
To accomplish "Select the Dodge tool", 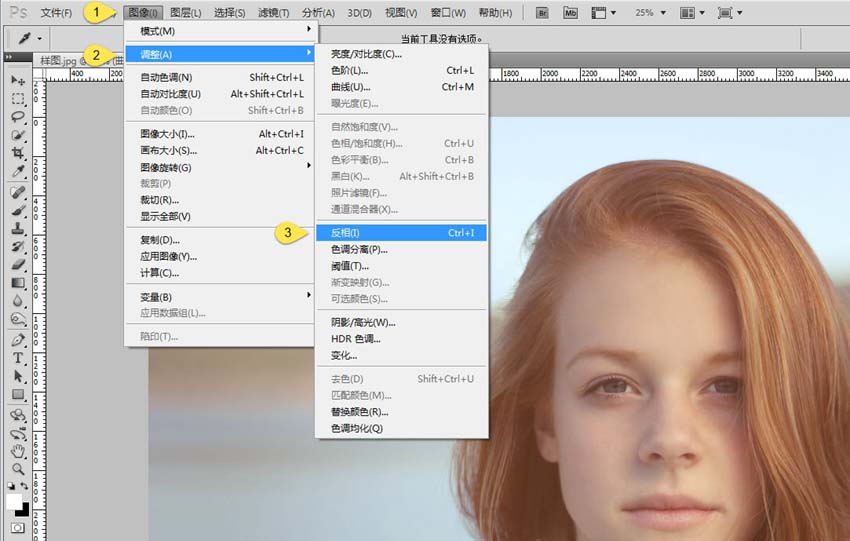I will coord(18,319).
